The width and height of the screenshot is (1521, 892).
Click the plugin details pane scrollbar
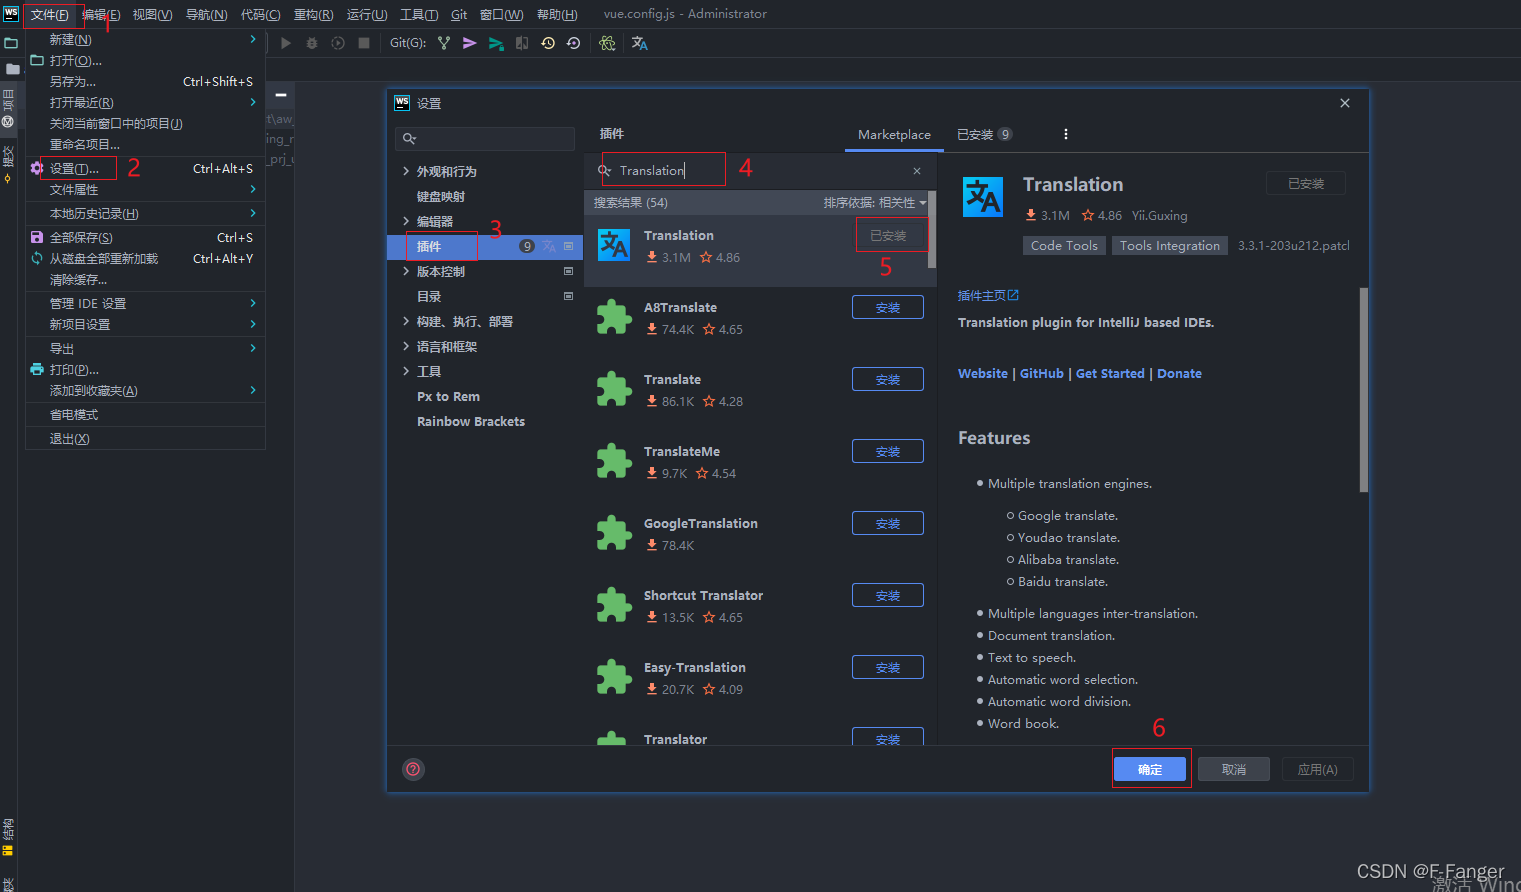pos(1363,390)
